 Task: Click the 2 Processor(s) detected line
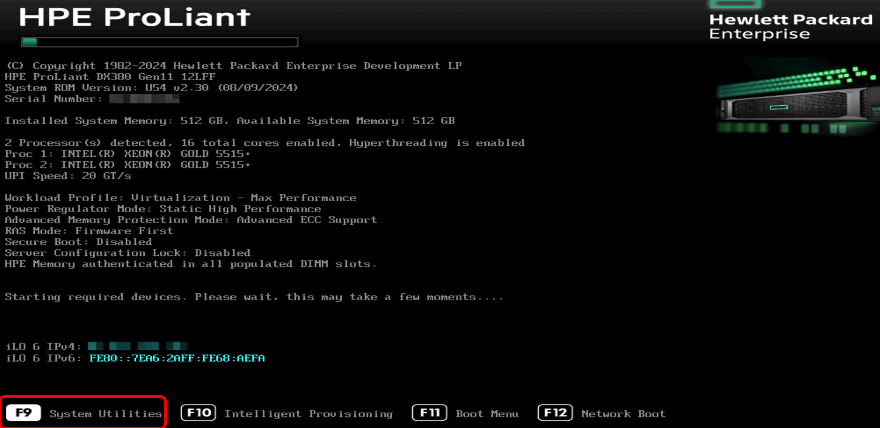264,143
